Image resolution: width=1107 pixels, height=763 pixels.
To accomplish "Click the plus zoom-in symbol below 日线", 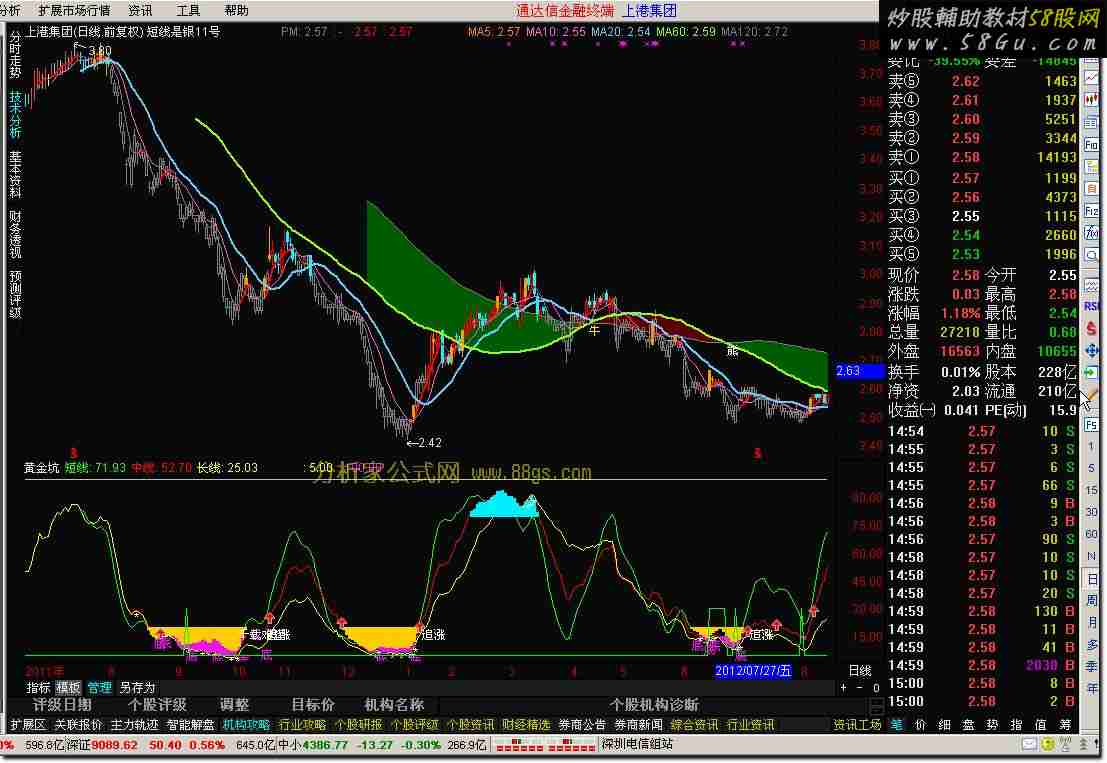I will coord(844,687).
